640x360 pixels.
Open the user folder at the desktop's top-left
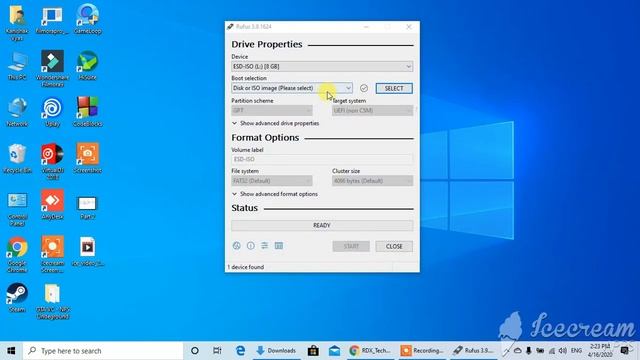tap(17, 23)
